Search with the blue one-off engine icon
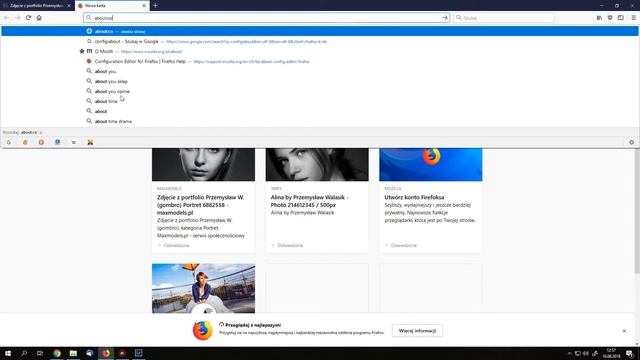Viewport: 640px width, 360px height. point(58,142)
